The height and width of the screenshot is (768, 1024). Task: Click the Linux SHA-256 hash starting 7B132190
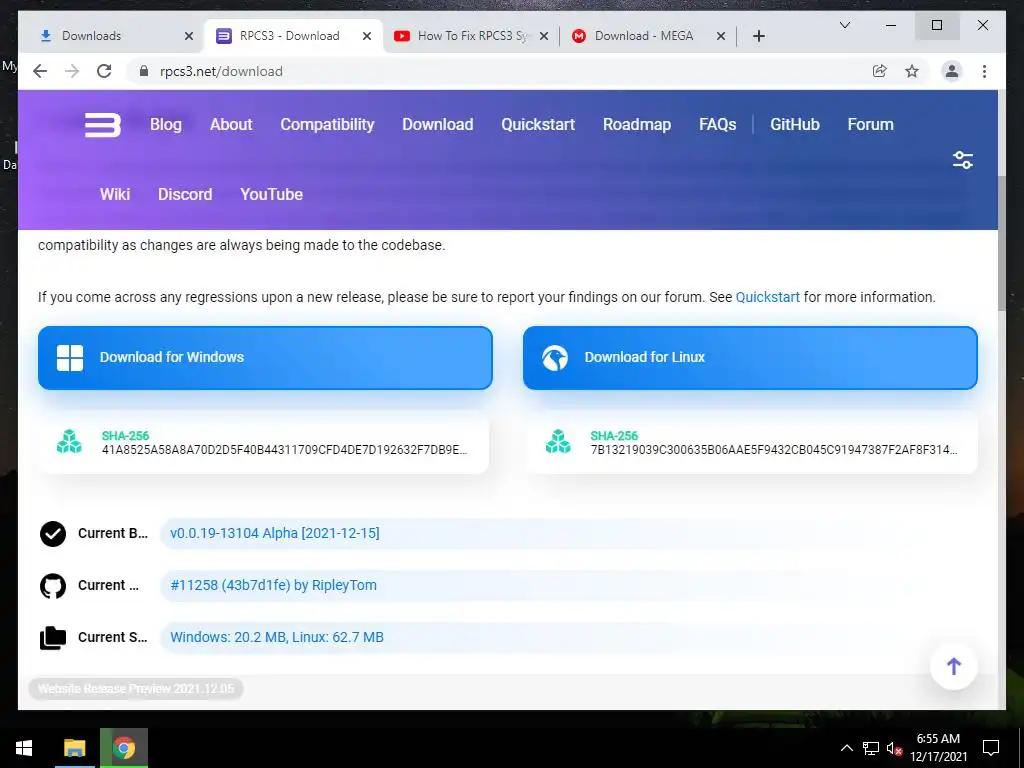coord(774,450)
